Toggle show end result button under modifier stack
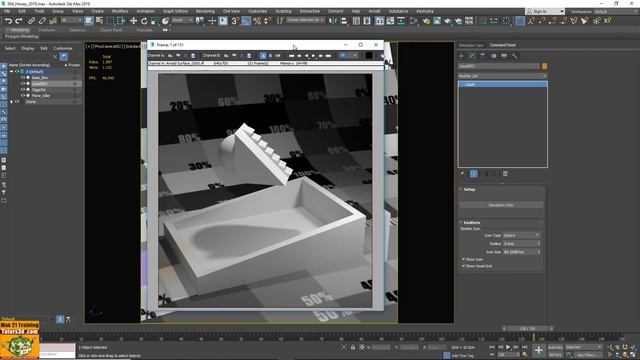 click(474, 173)
